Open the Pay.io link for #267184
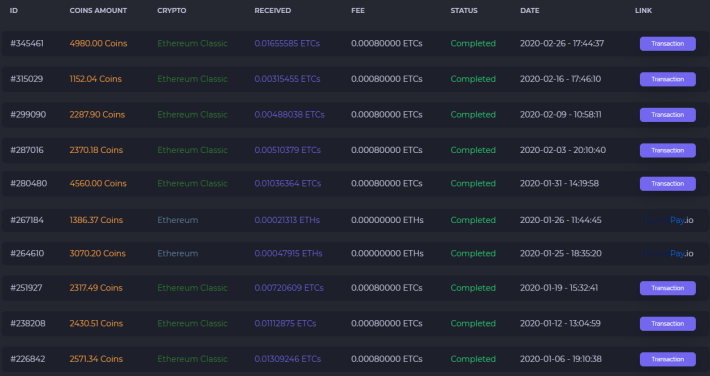The width and height of the screenshot is (710, 376). pyautogui.click(x=668, y=220)
